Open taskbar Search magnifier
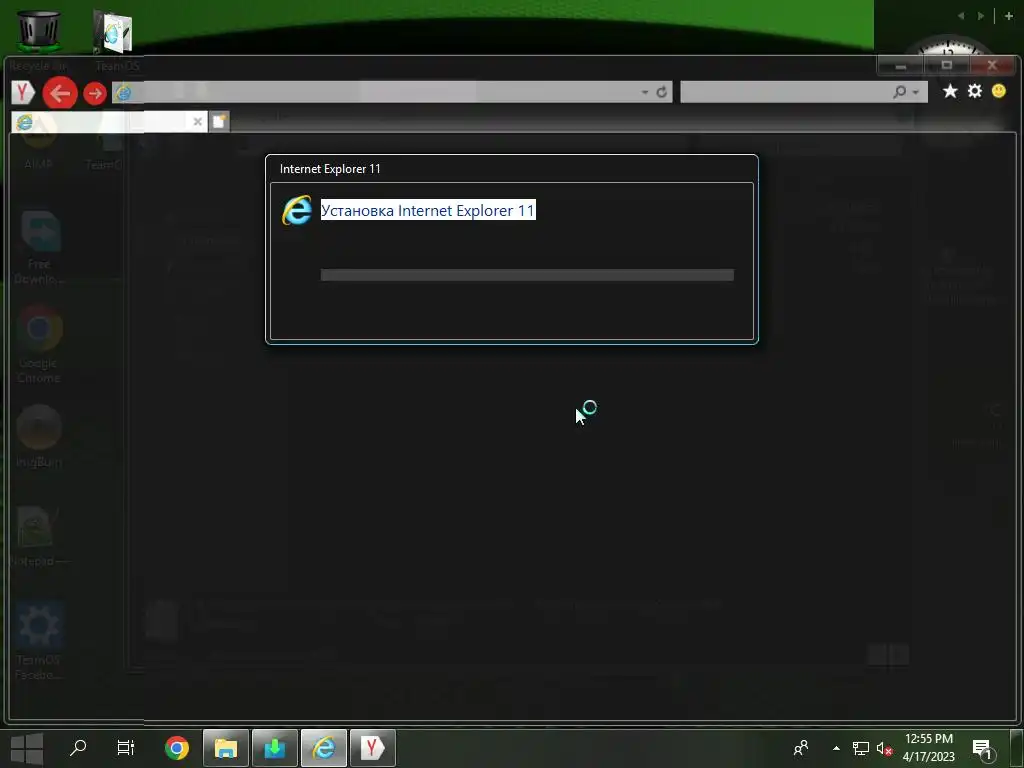The image size is (1024, 768). pyautogui.click(x=78, y=748)
